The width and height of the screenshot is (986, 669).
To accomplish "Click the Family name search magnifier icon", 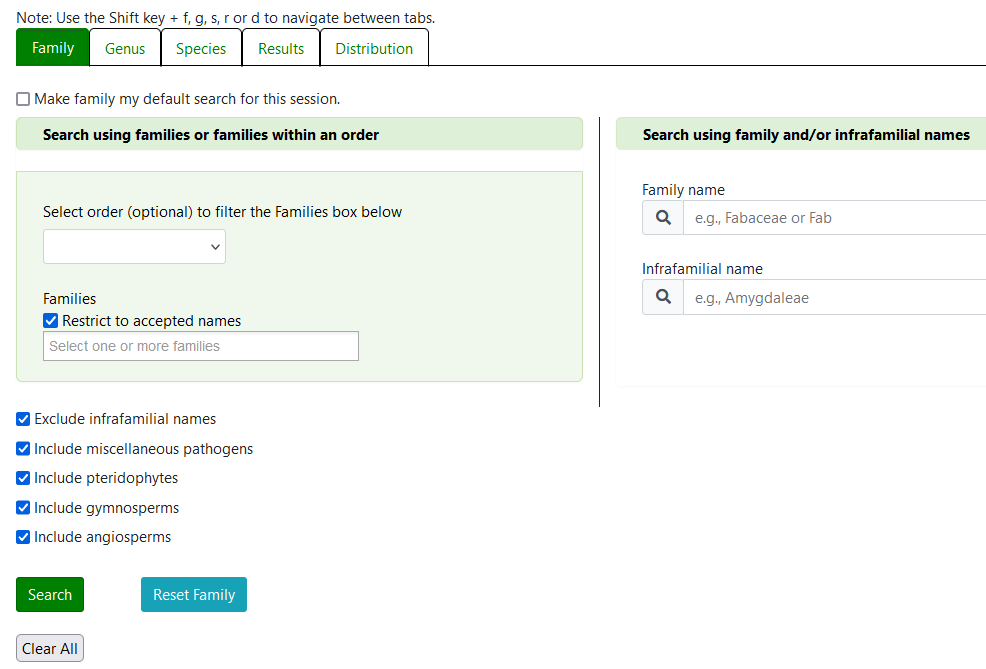I will click(x=662, y=218).
